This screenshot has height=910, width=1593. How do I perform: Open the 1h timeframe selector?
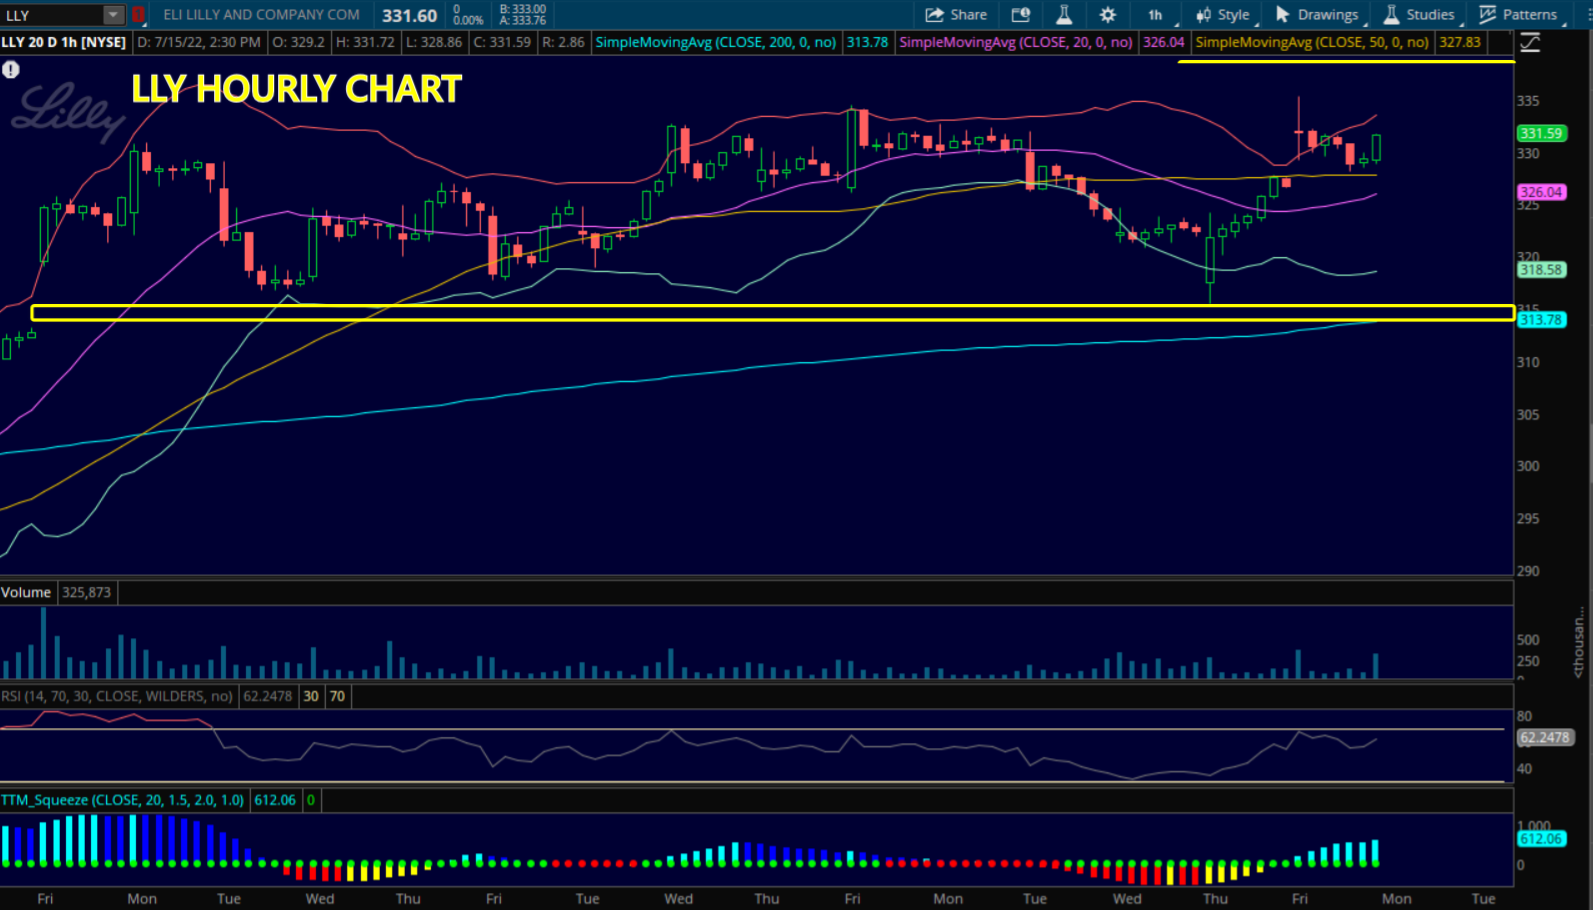coord(1156,15)
